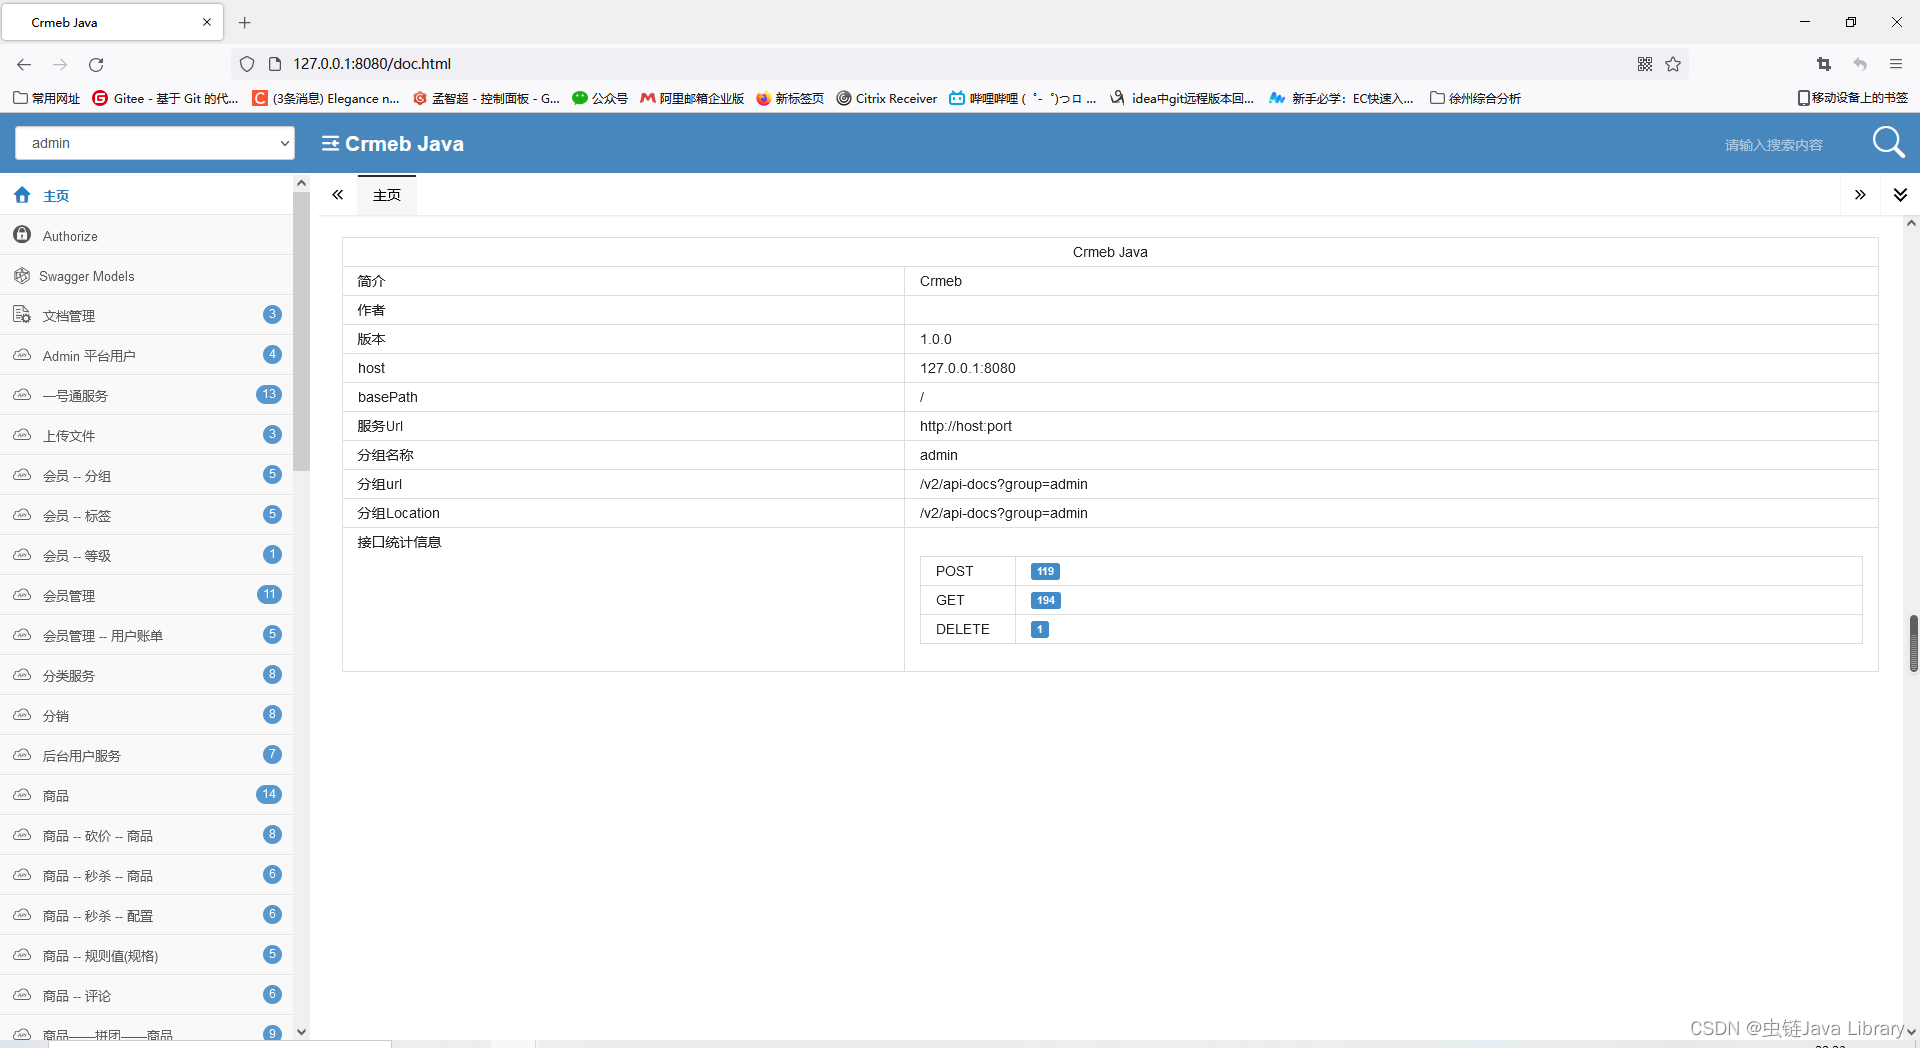Expand the 一号通服务 API group

point(146,395)
